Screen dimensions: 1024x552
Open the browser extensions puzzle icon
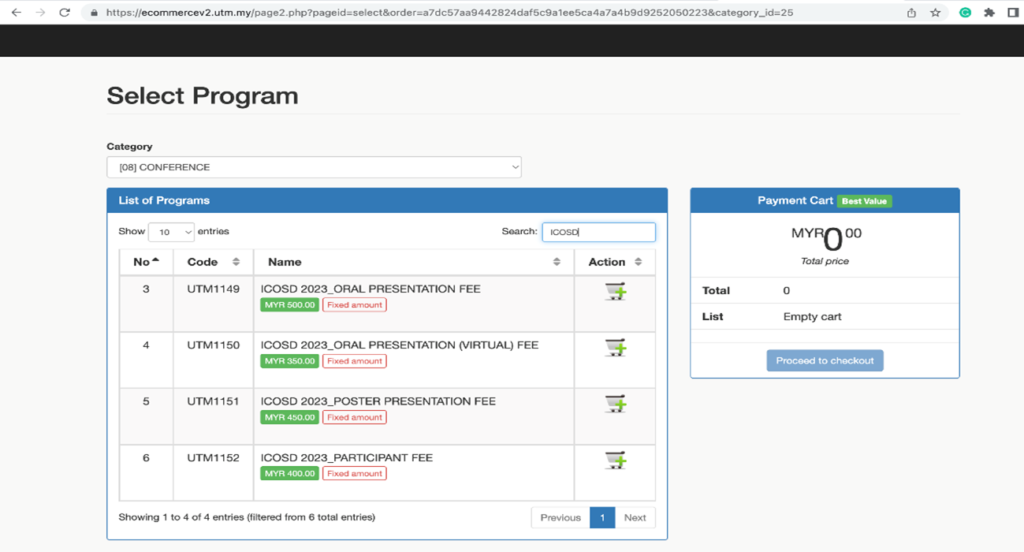(x=989, y=13)
